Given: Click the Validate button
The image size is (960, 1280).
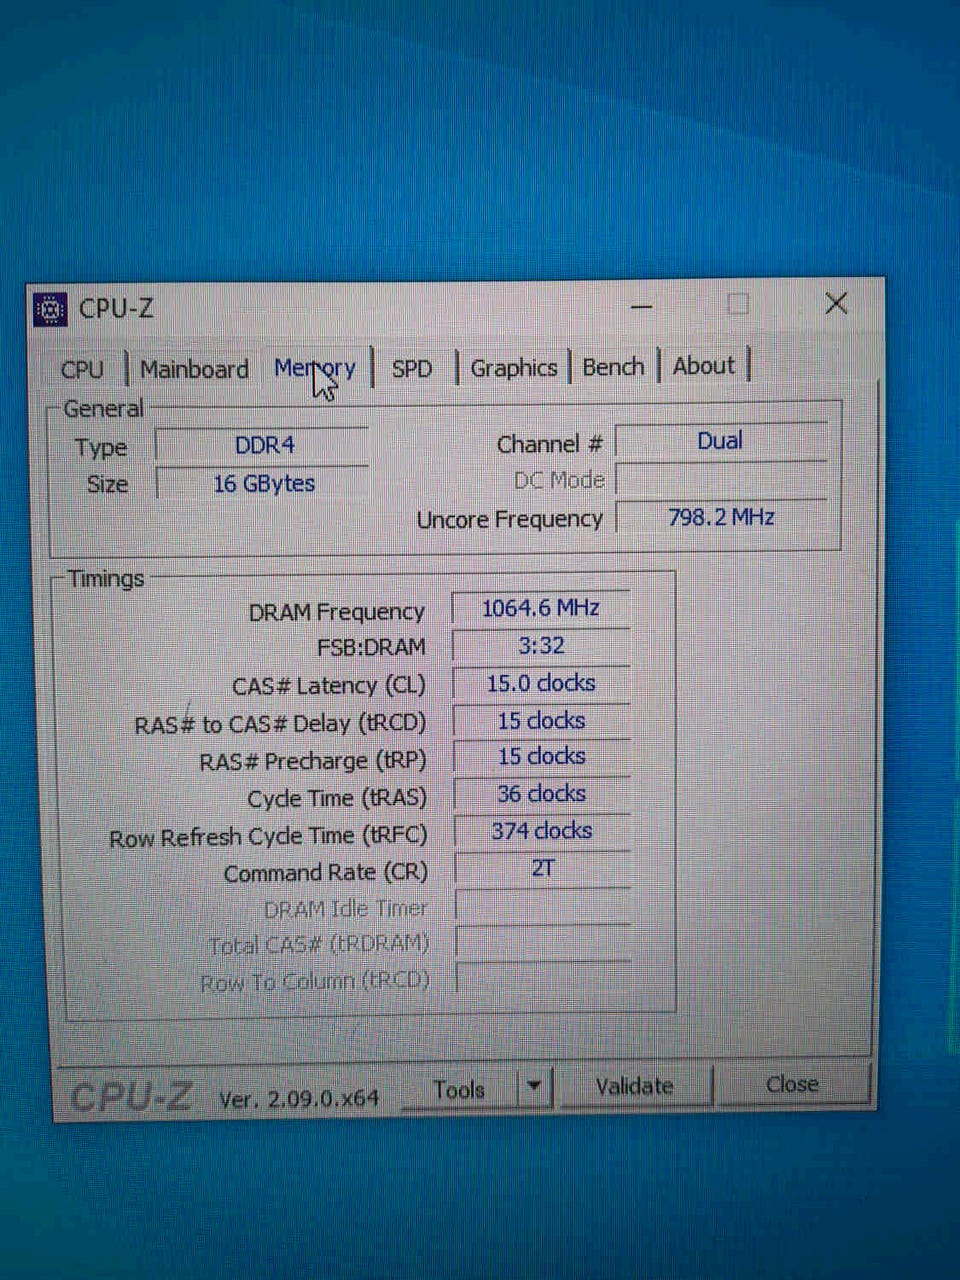Looking at the screenshot, I should click(x=635, y=1086).
